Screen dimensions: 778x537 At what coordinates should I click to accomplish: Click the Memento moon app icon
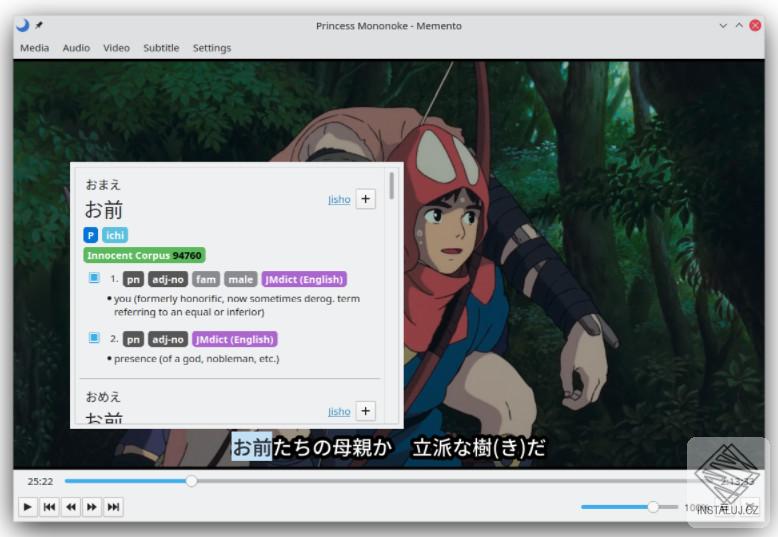(22, 25)
